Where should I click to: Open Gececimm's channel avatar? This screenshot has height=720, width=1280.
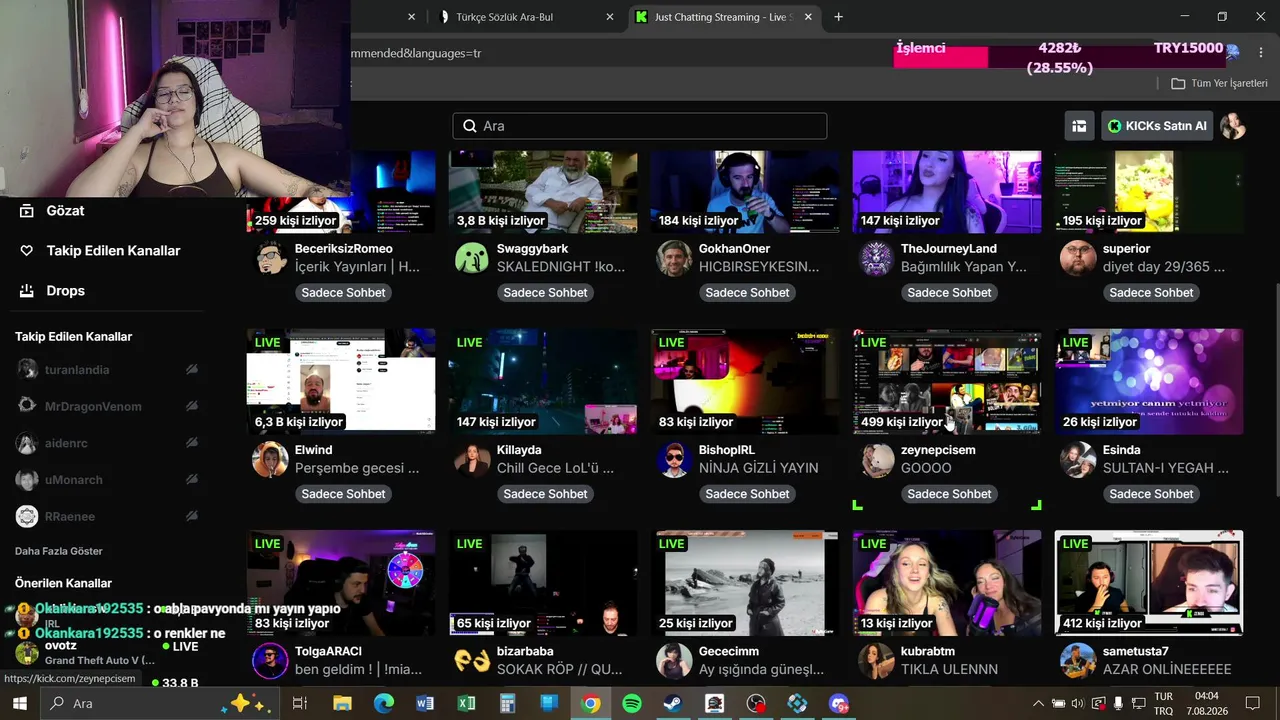674,661
